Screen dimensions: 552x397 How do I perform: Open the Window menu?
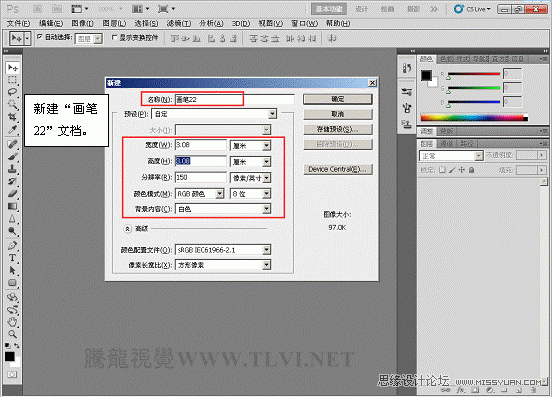[305, 23]
